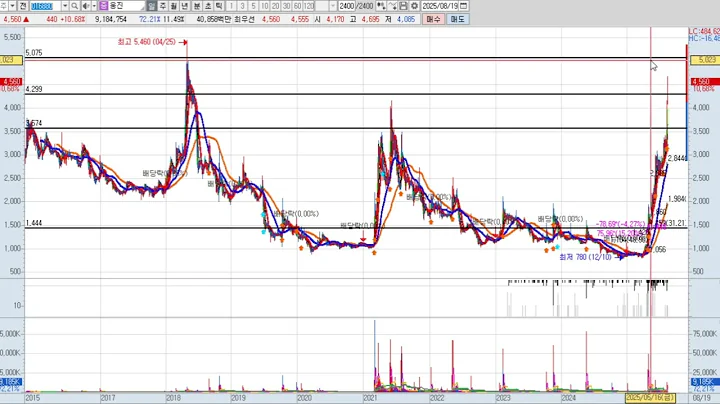The width and height of the screenshot is (720, 404).
Task: Select the second (초) chart period
Action: pos(208,6)
